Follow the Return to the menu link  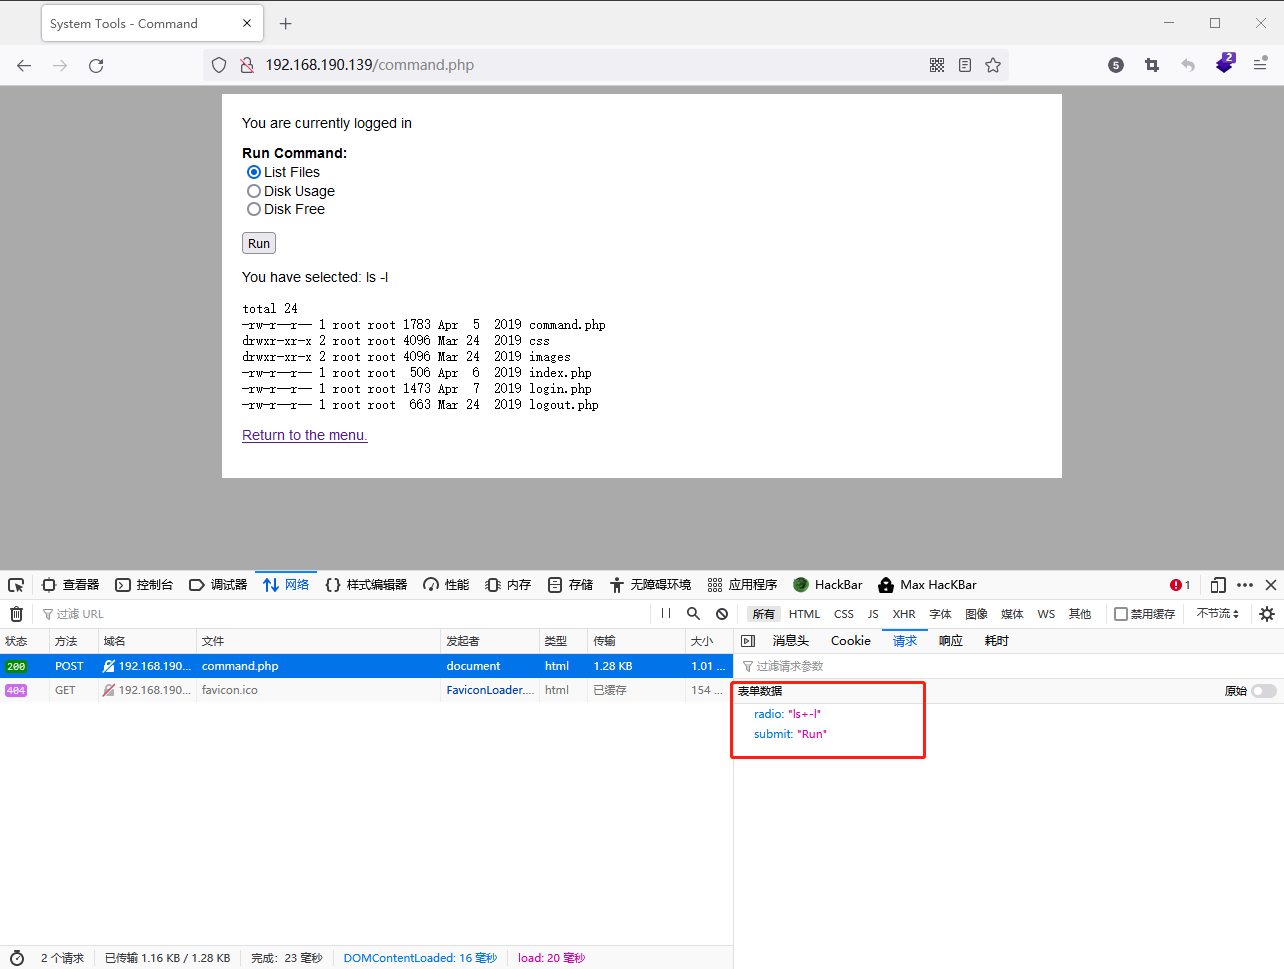point(305,435)
